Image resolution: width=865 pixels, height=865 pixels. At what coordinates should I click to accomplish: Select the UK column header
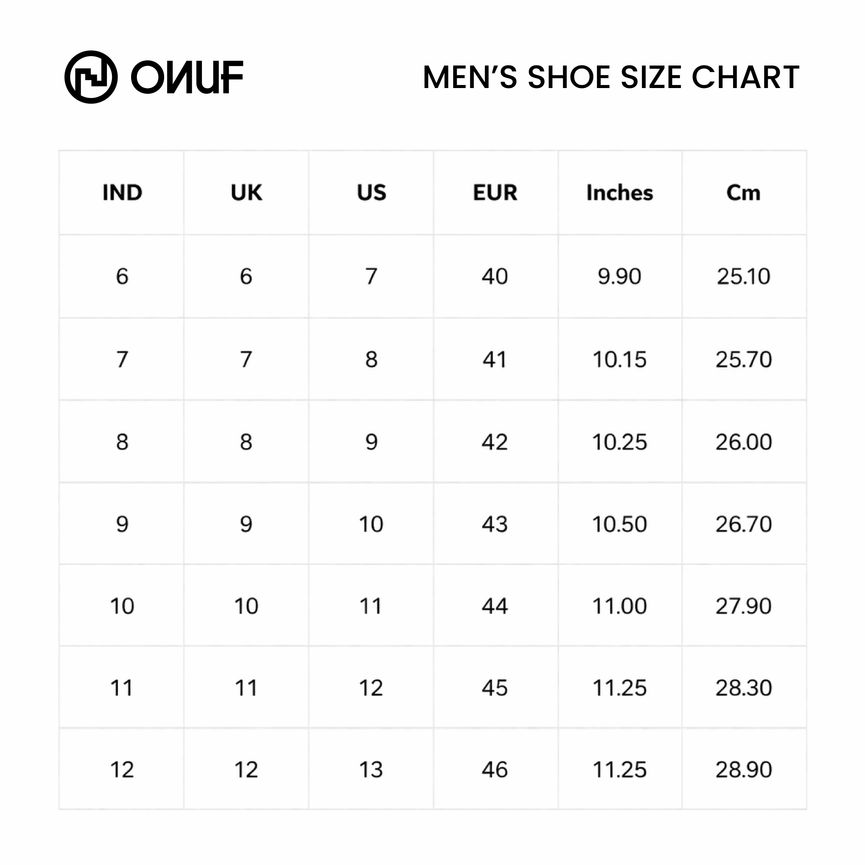(x=246, y=193)
